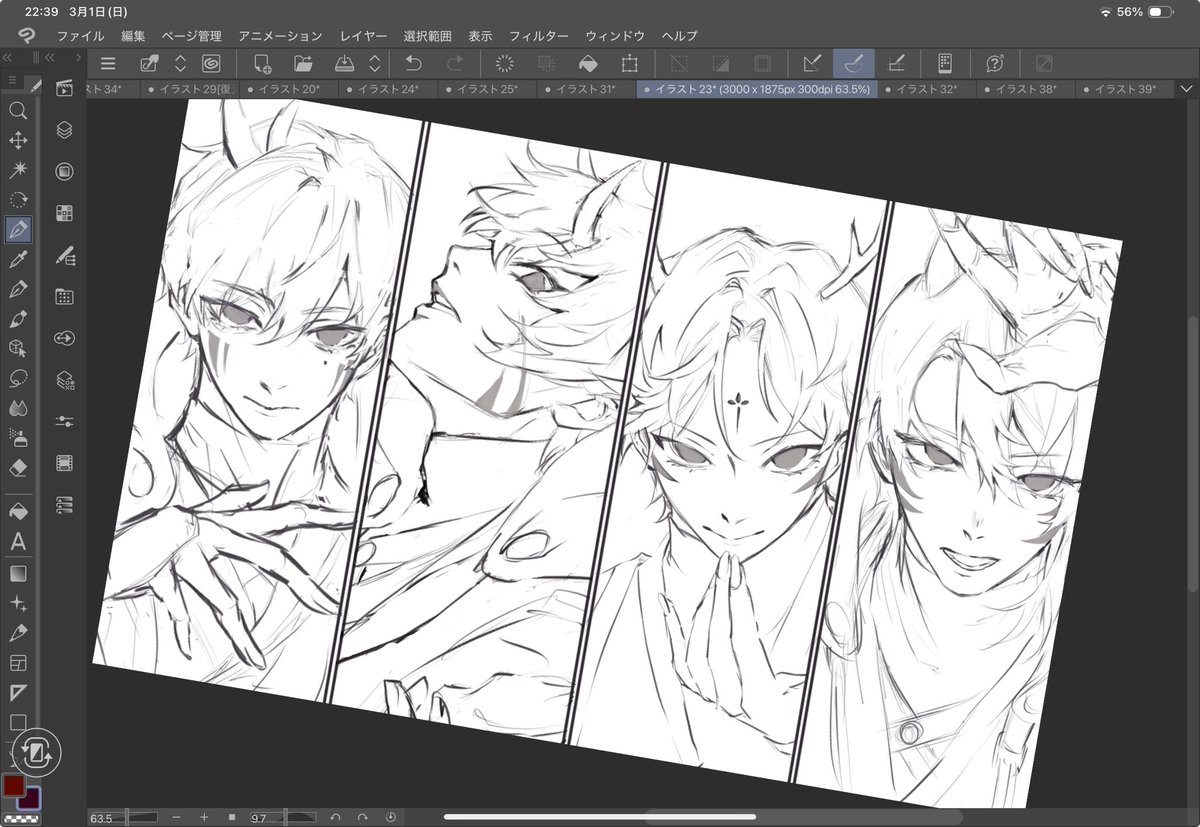Select the Gradient tool
The height and width of the screenshot is (827, 1200).
(18, 574)
